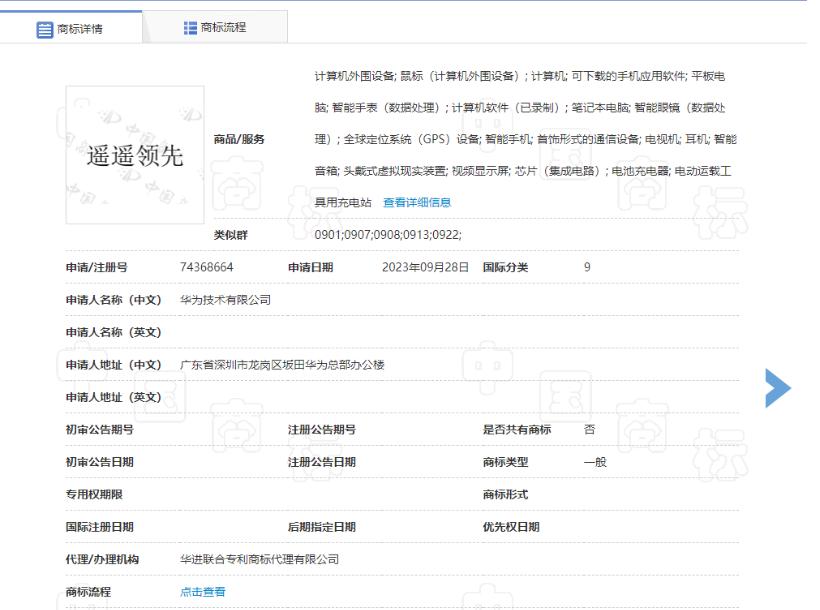The width and height of the screenshot is (820, 610).
Task: Click the 是否共有商标 label
Action: pos(517,430)
